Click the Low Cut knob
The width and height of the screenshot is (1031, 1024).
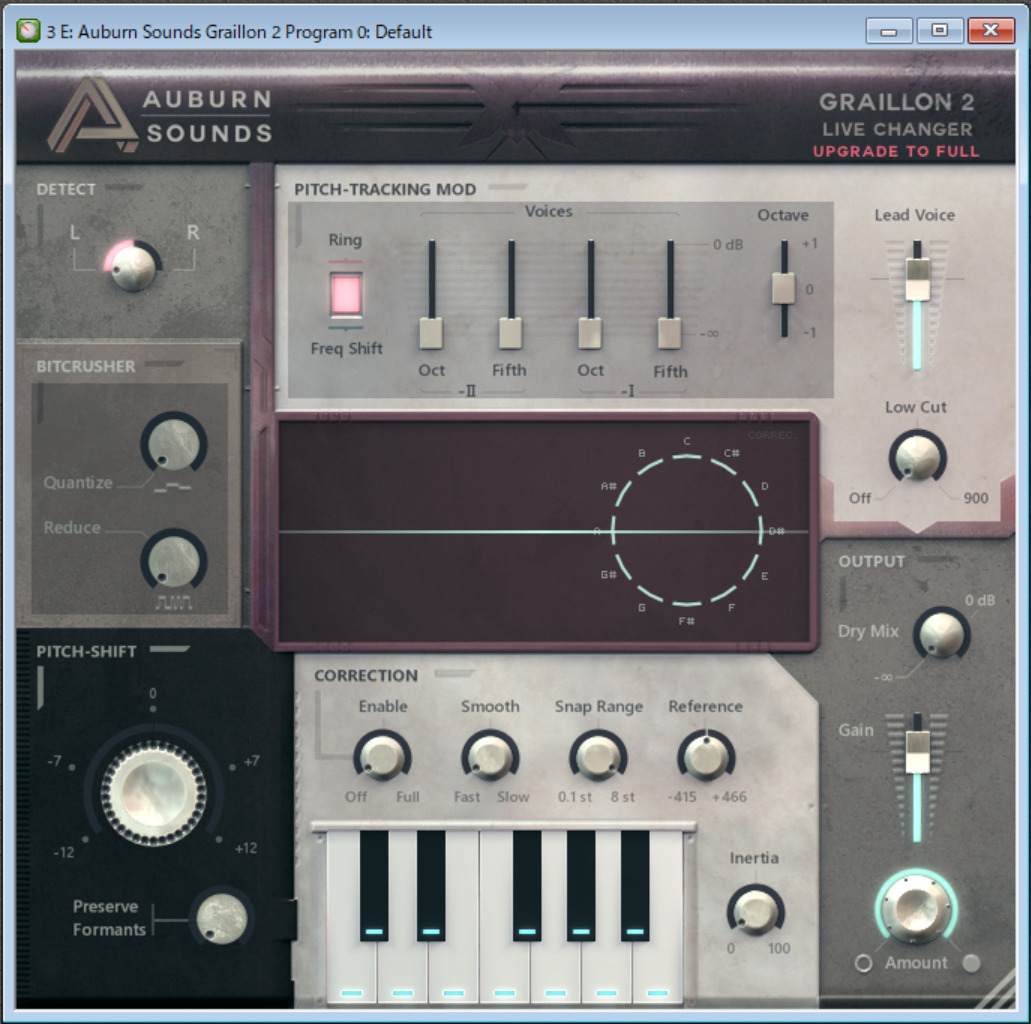click(x=917, y=458)
